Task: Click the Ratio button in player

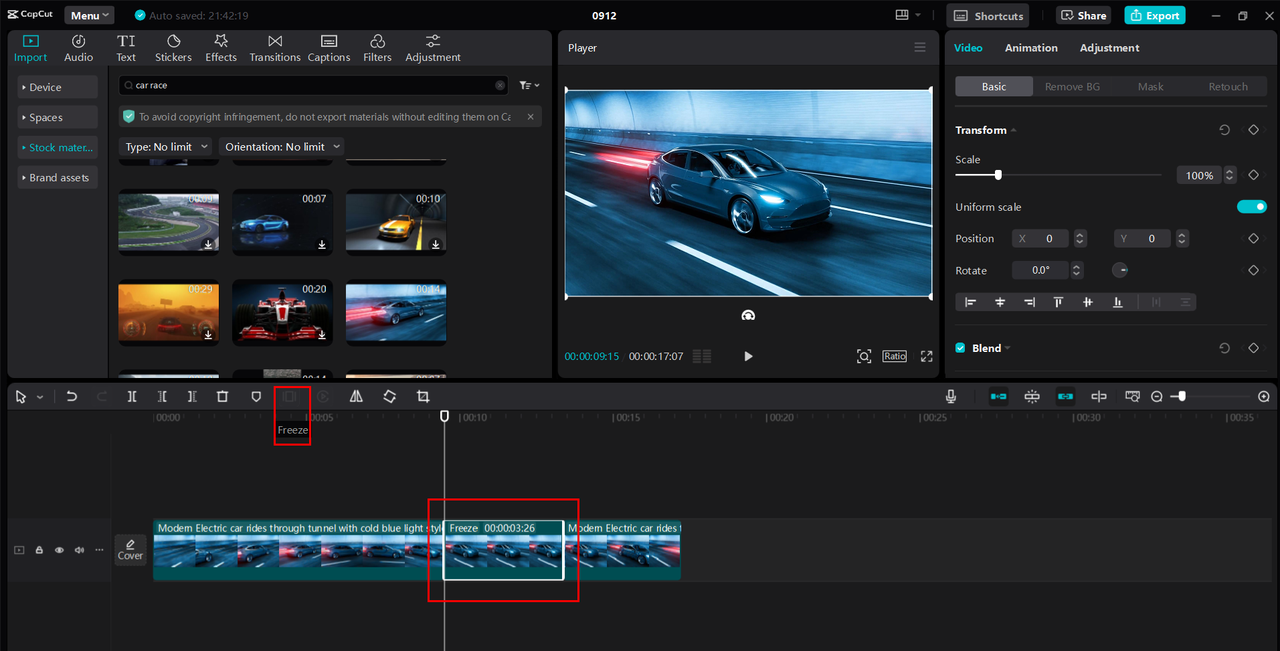Action: (894, 356)
